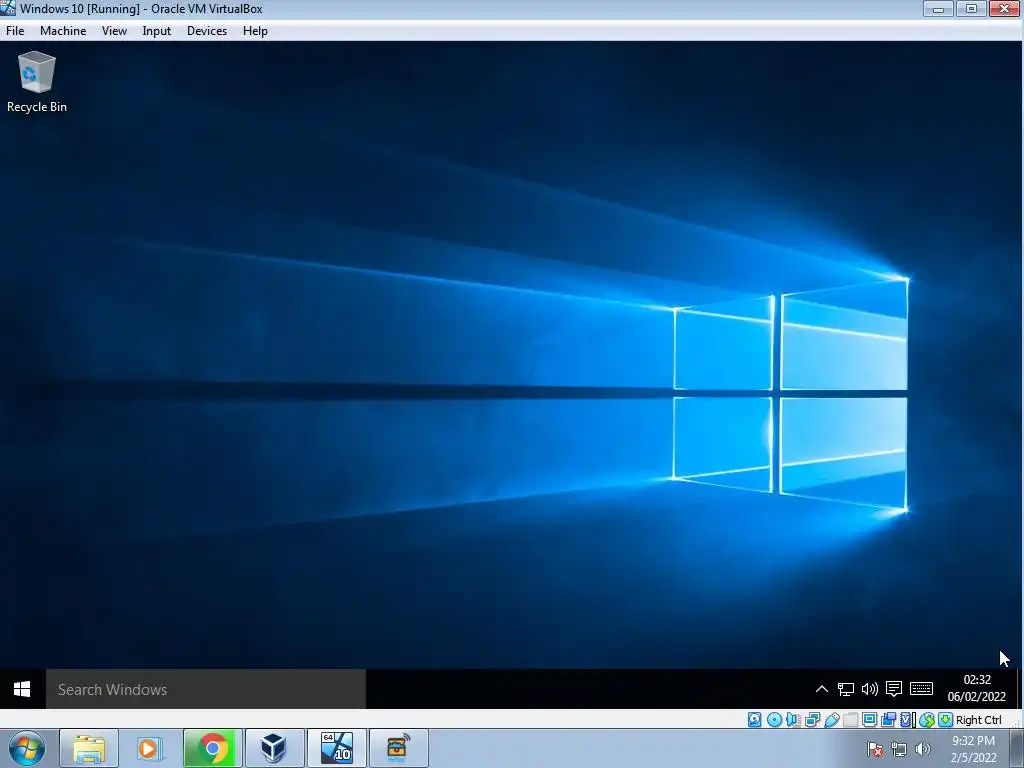Click VirtualBox audio indicator
1024x768 pixels.
pos(793,720)
